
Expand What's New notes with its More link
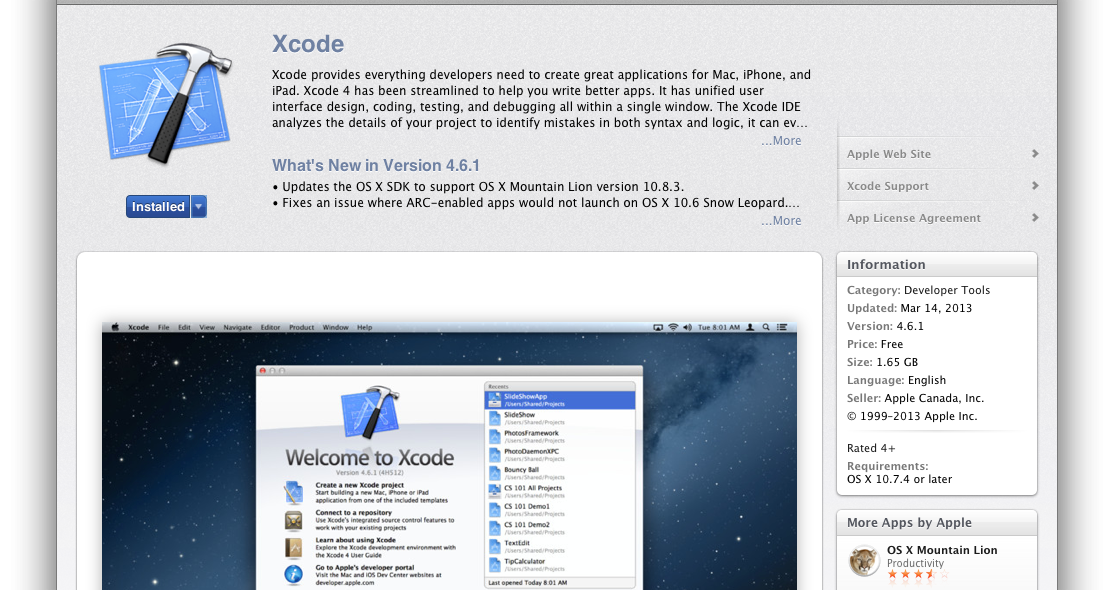[x=782, y=221]
